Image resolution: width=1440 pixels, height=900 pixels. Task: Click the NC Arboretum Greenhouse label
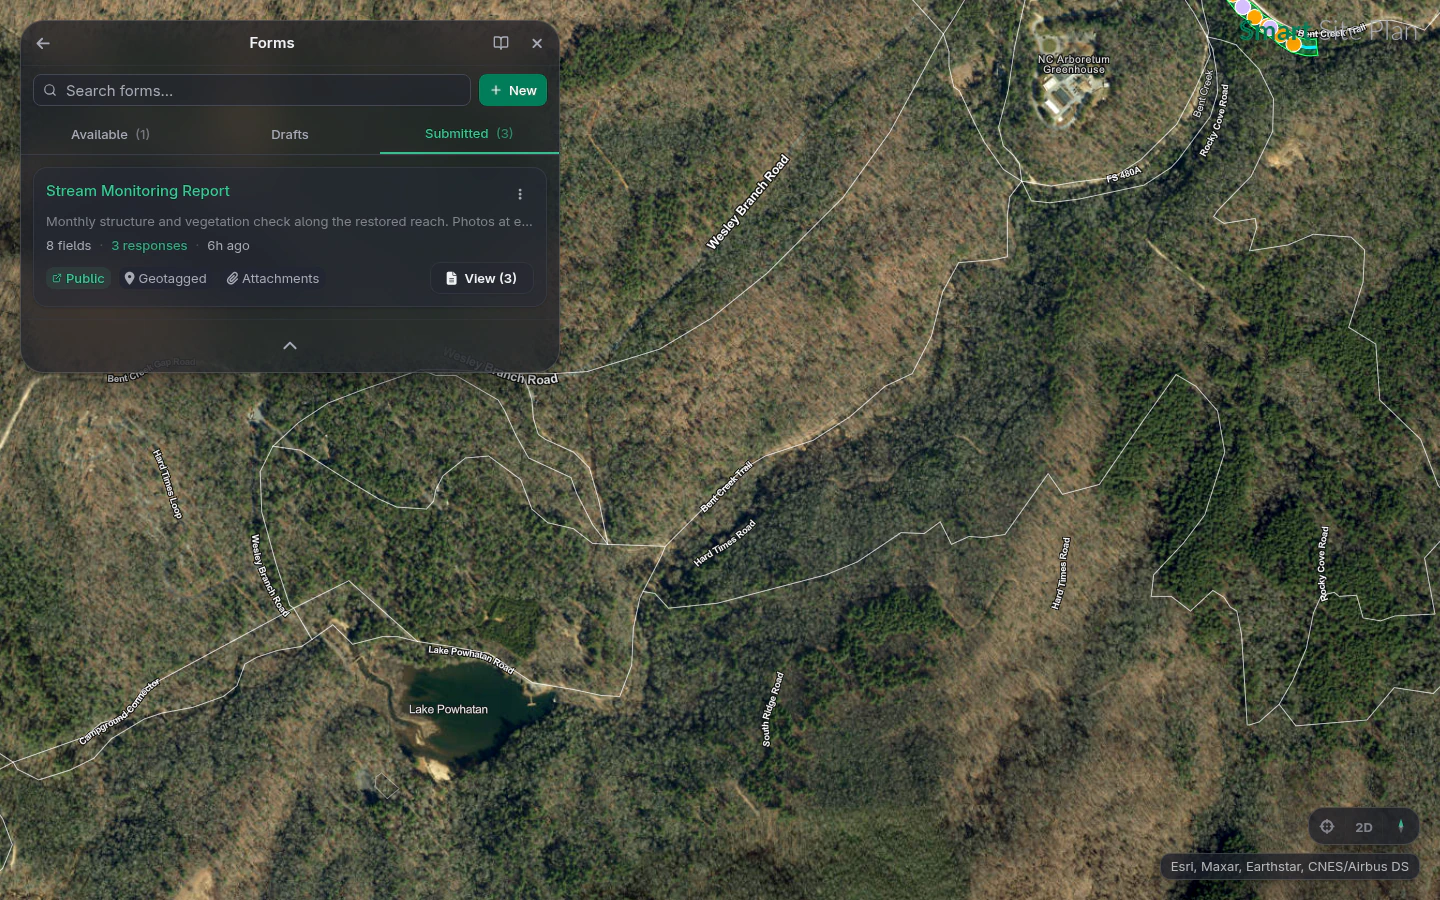pyautogui.click(x=1074, y=64)
